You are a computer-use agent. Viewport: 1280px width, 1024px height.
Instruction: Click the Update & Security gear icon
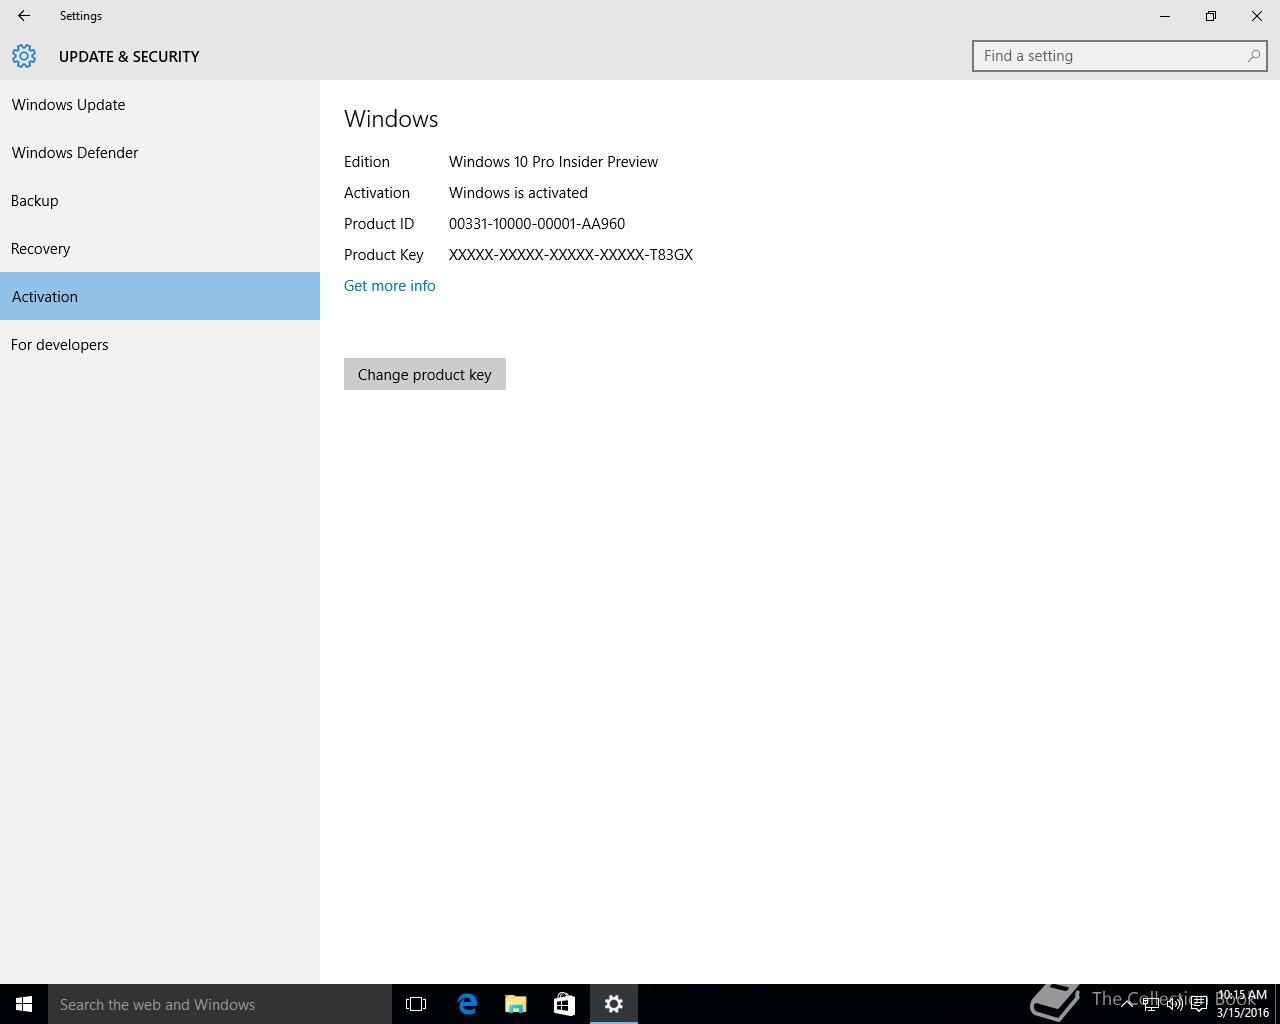coord(24,56)
